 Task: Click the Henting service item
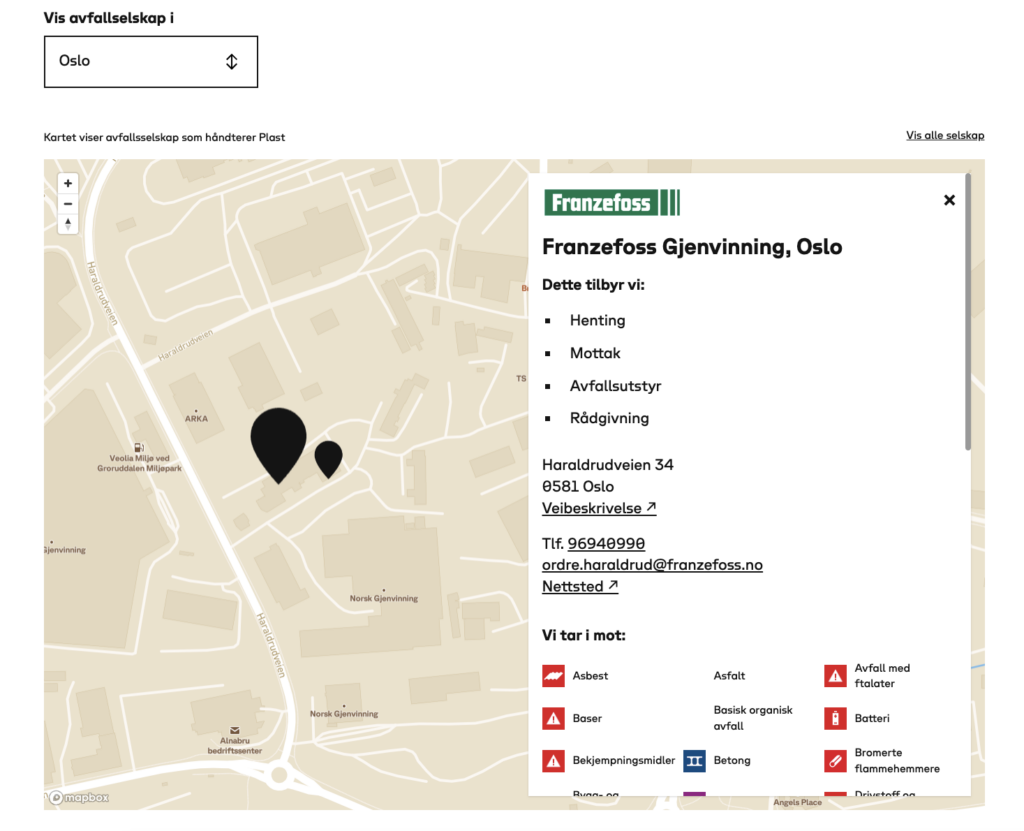click(x=597, y=320)
